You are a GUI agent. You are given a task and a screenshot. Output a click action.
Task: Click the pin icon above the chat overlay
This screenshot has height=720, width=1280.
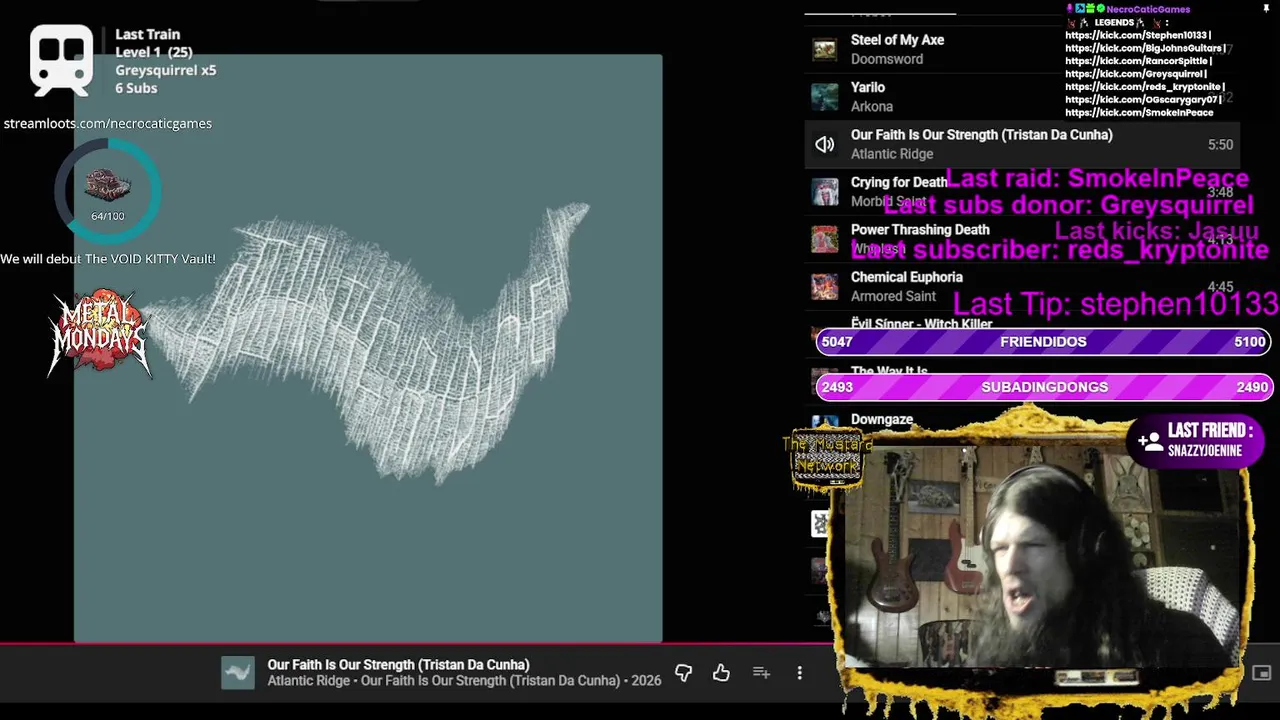tap(1266, 9)
